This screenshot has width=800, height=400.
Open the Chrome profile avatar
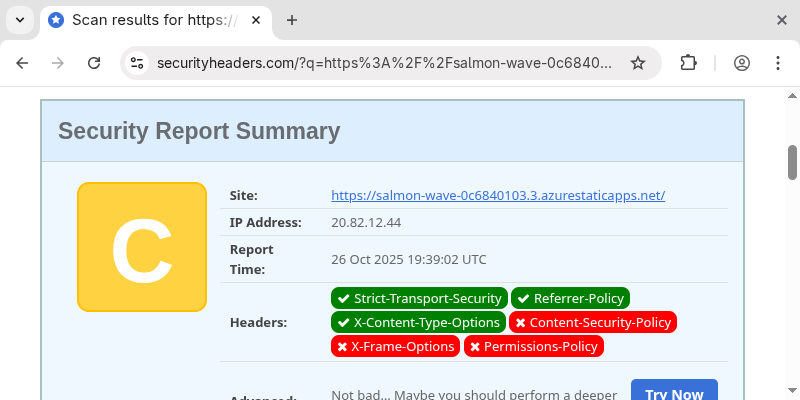(742, 63)
